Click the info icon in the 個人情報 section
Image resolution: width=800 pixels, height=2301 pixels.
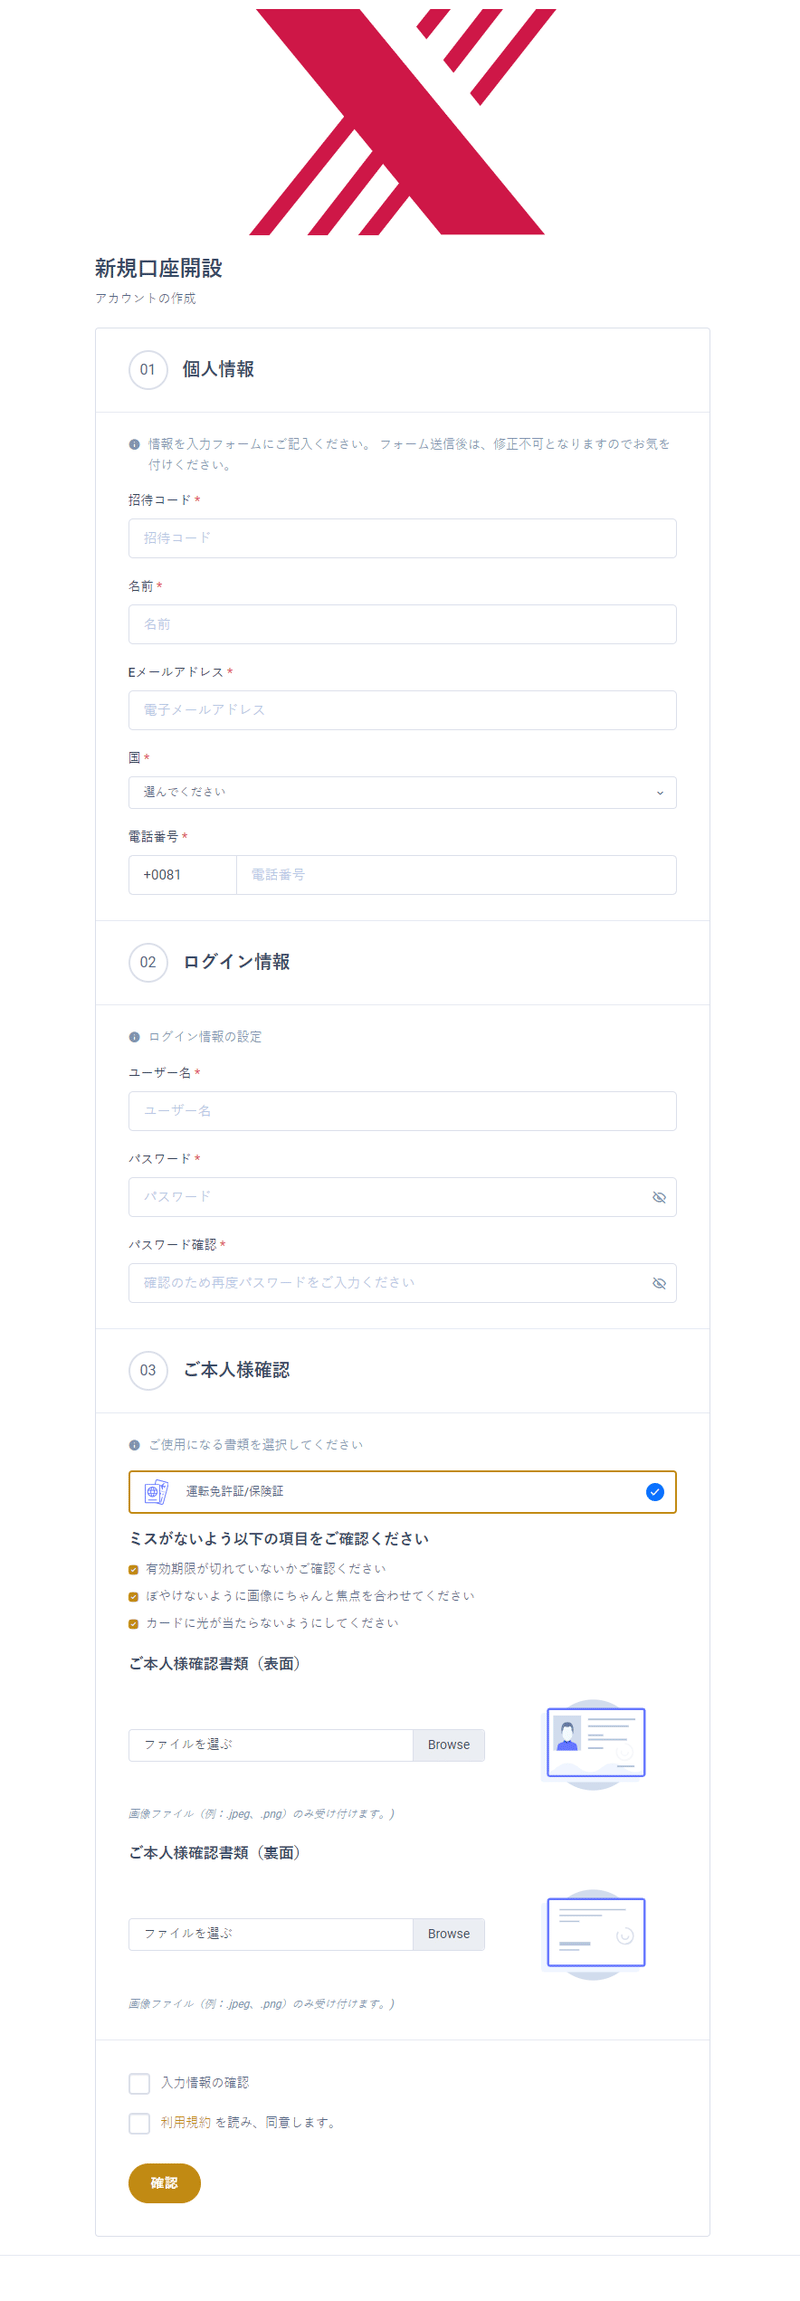tap(133, 443)
